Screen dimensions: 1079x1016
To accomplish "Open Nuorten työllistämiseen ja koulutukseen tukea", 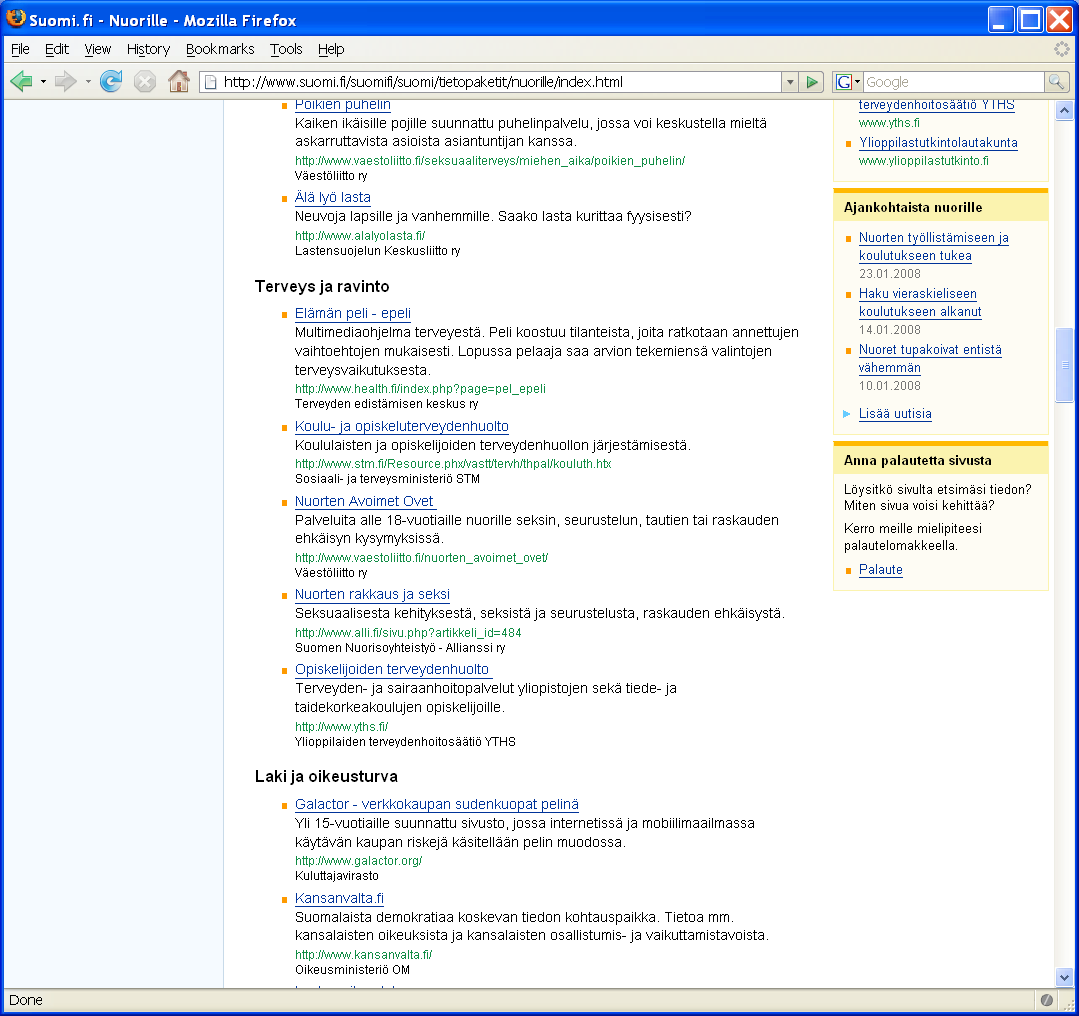I will [x=934, y=246].
